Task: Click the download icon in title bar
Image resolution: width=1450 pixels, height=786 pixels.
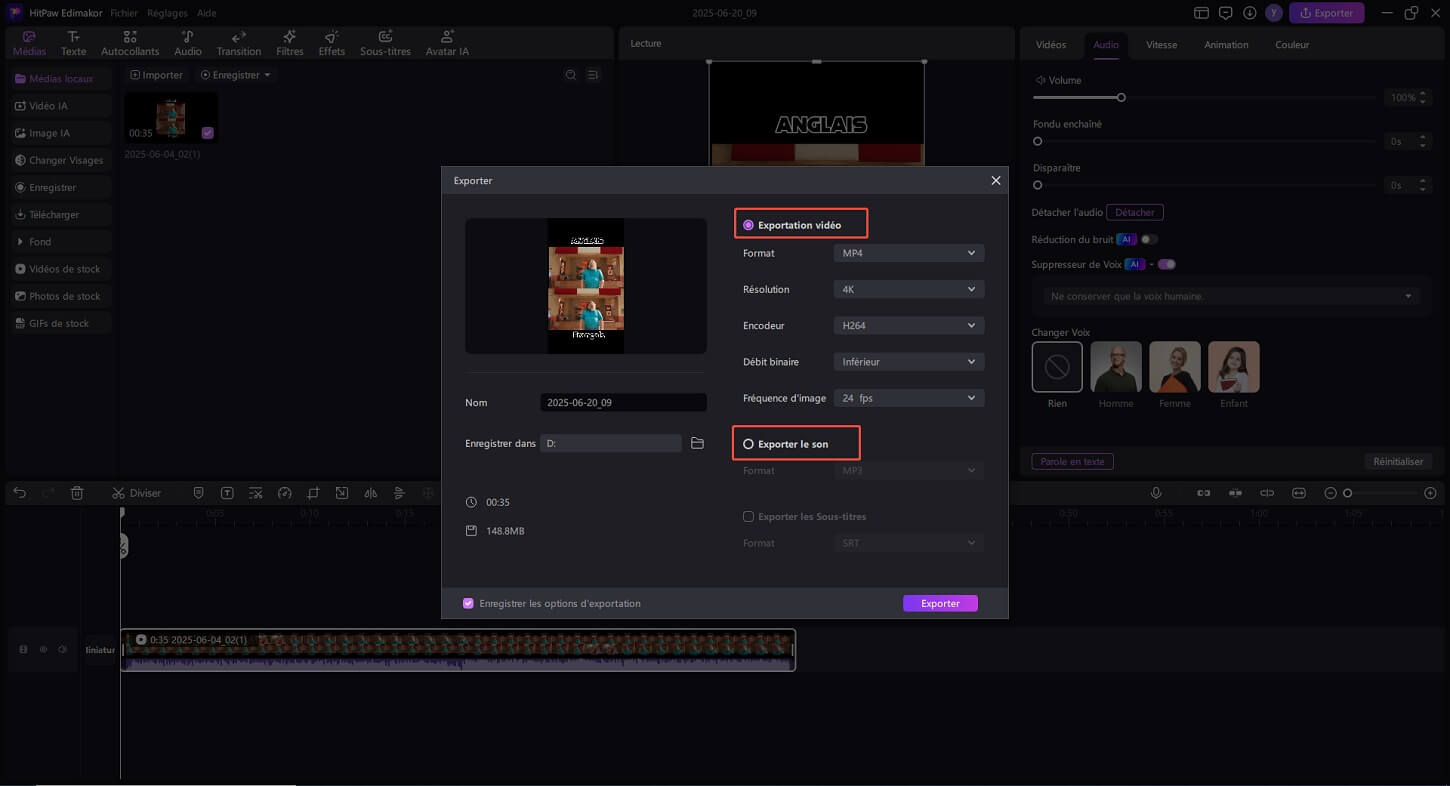Action: coord(1250,13)
